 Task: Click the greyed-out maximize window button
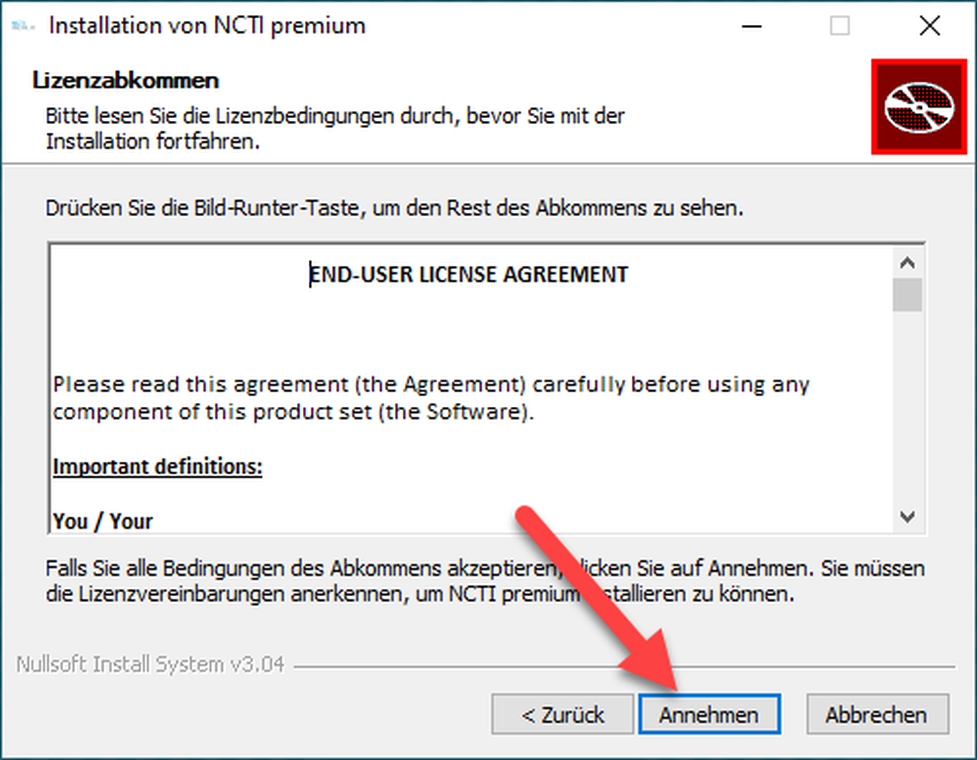coord(840,26)
